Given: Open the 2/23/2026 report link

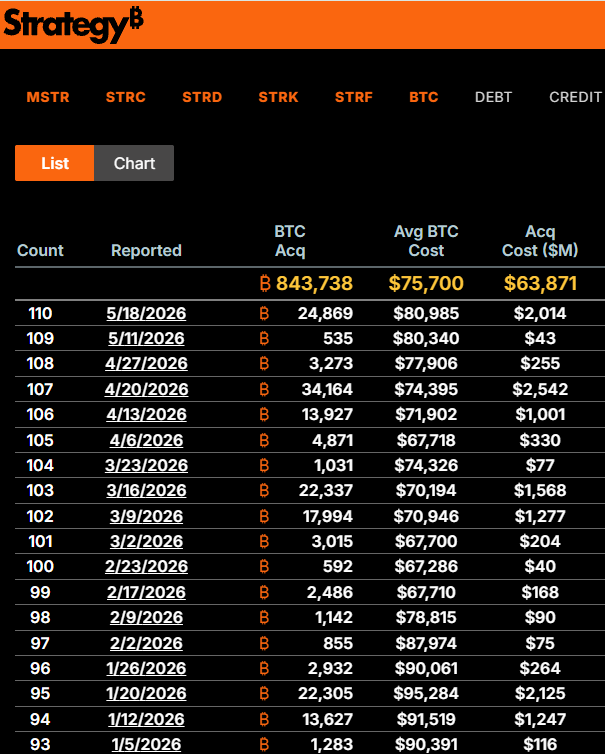Looking at the screenshot, I should pyautogui.click(x=146, y=566).
